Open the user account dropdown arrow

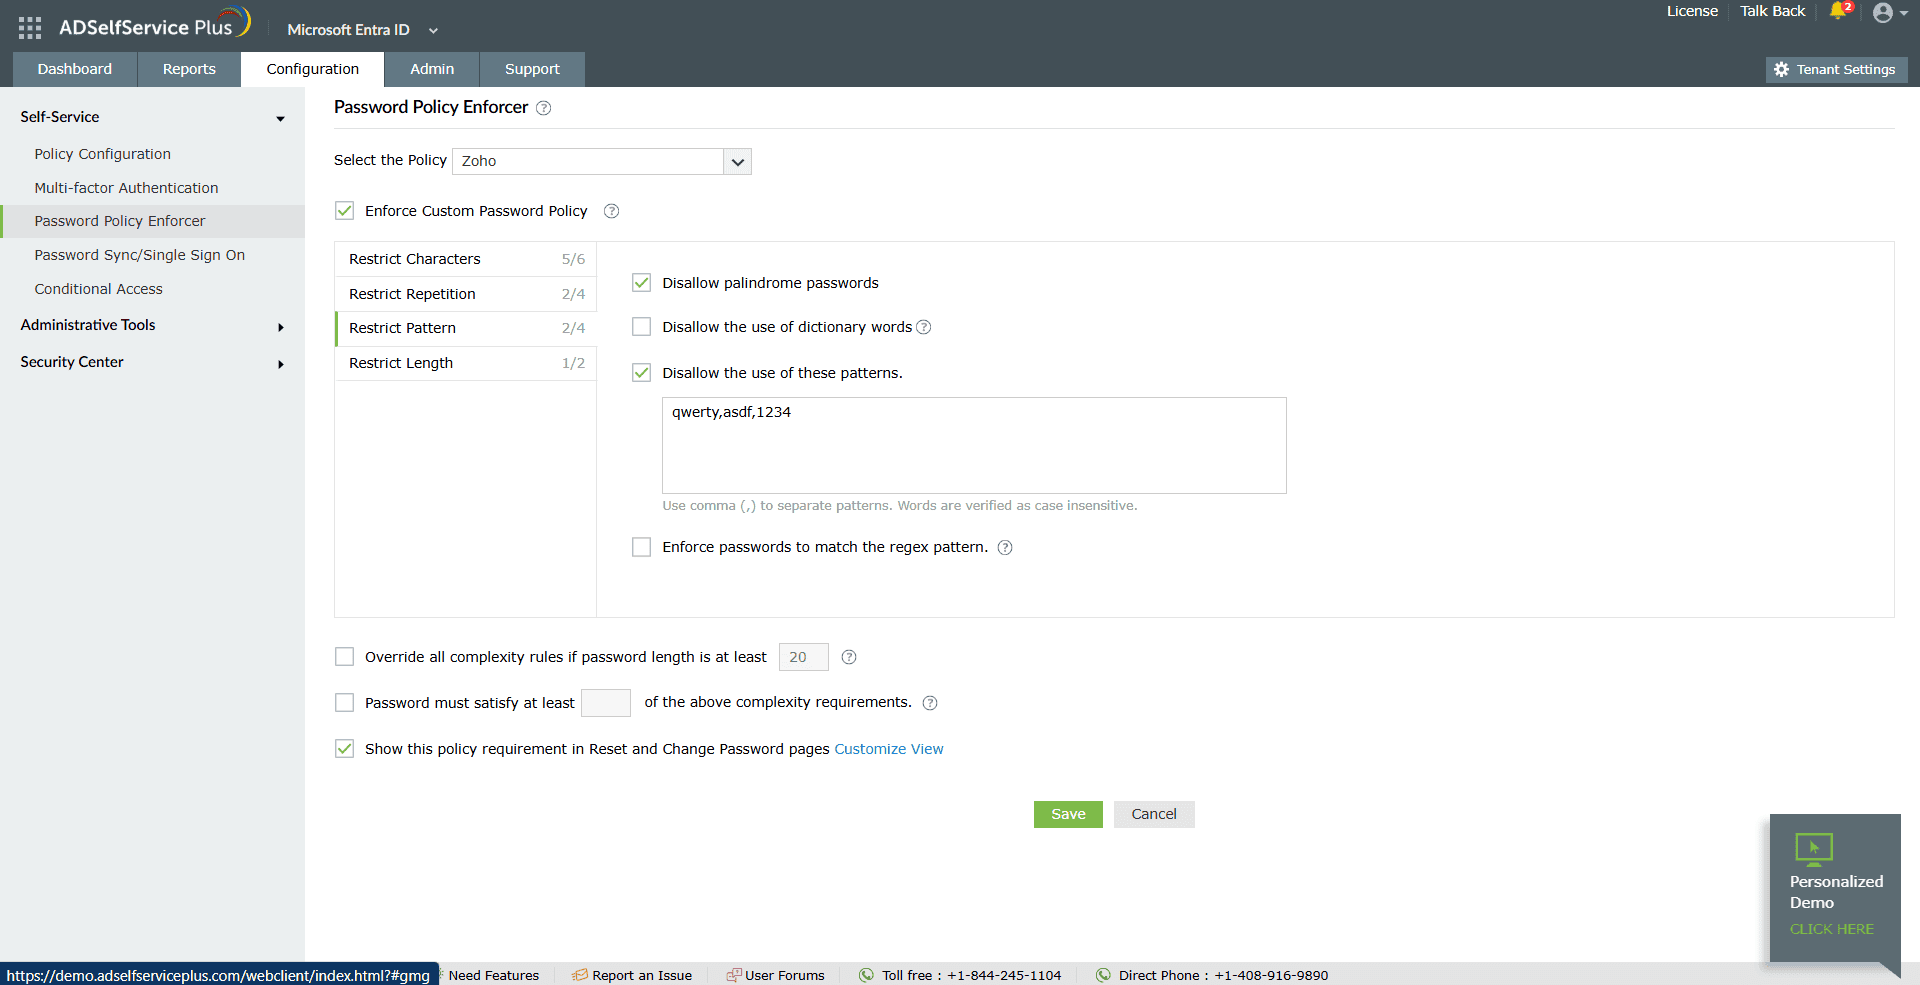pyautogui.click(x=1904, y=14)
